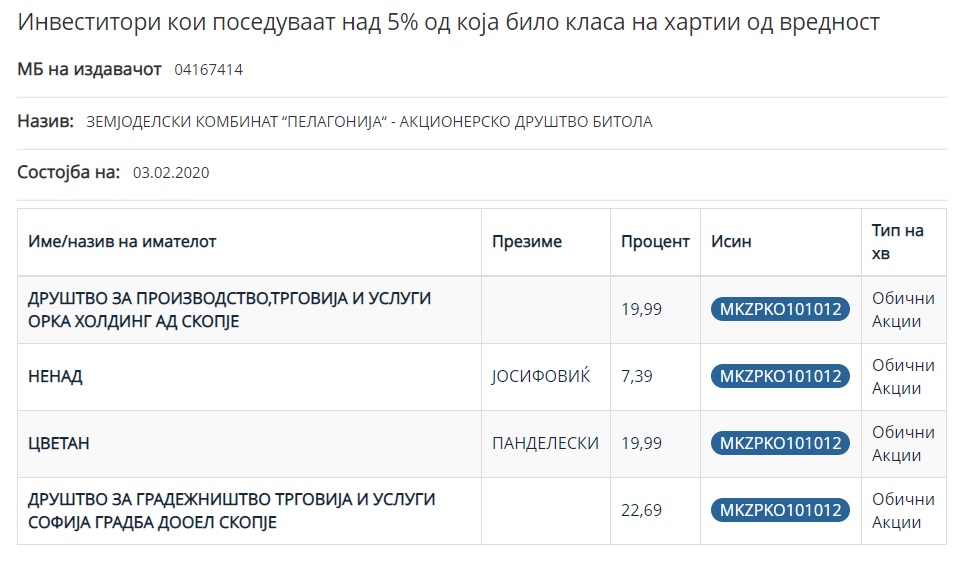This screenshot has height=567, width=958.
Task: Select the ОРКА ХОЛДИНГ АД СКОПЈЕ holder name
Action: pyautogui.click(x=230, y=309)
